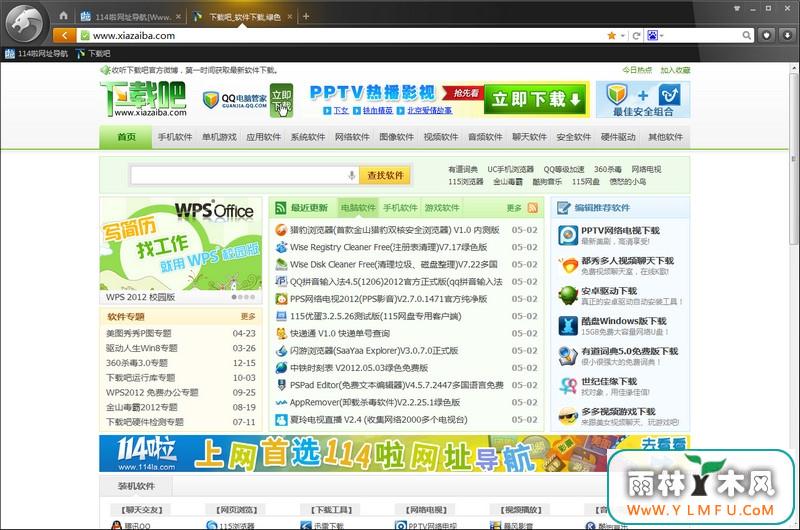Click the Wise Disk Cleaner entry icon
Screen dimensions: 800x530
281,265
